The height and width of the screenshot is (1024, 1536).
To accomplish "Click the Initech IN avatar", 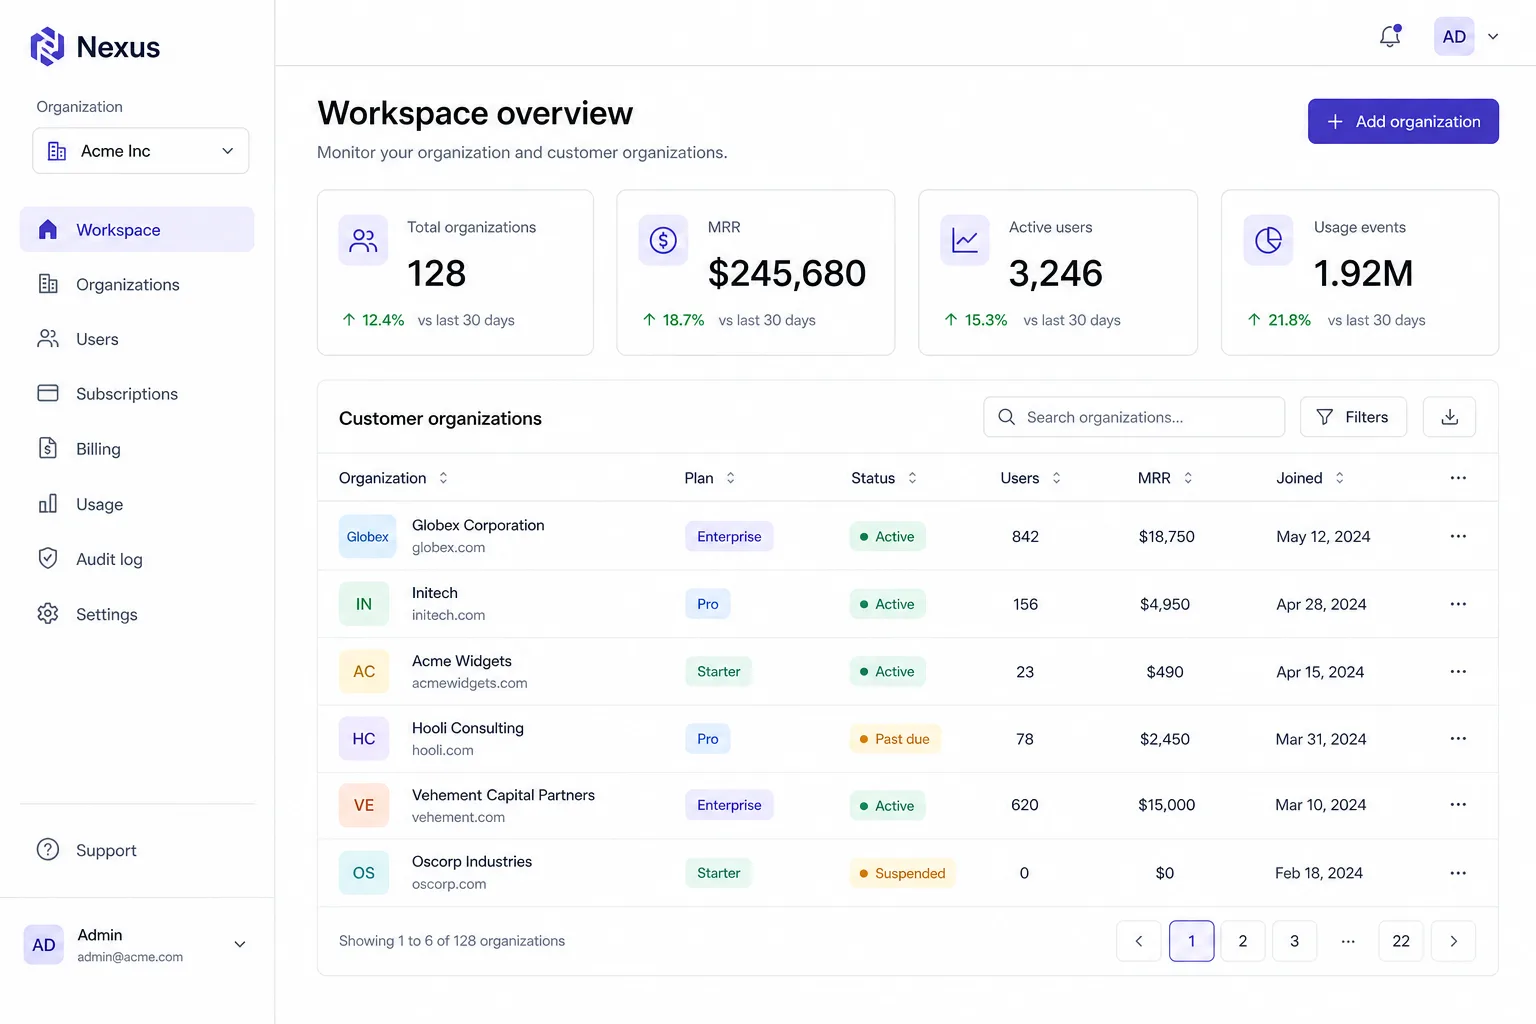I will 364,604.
